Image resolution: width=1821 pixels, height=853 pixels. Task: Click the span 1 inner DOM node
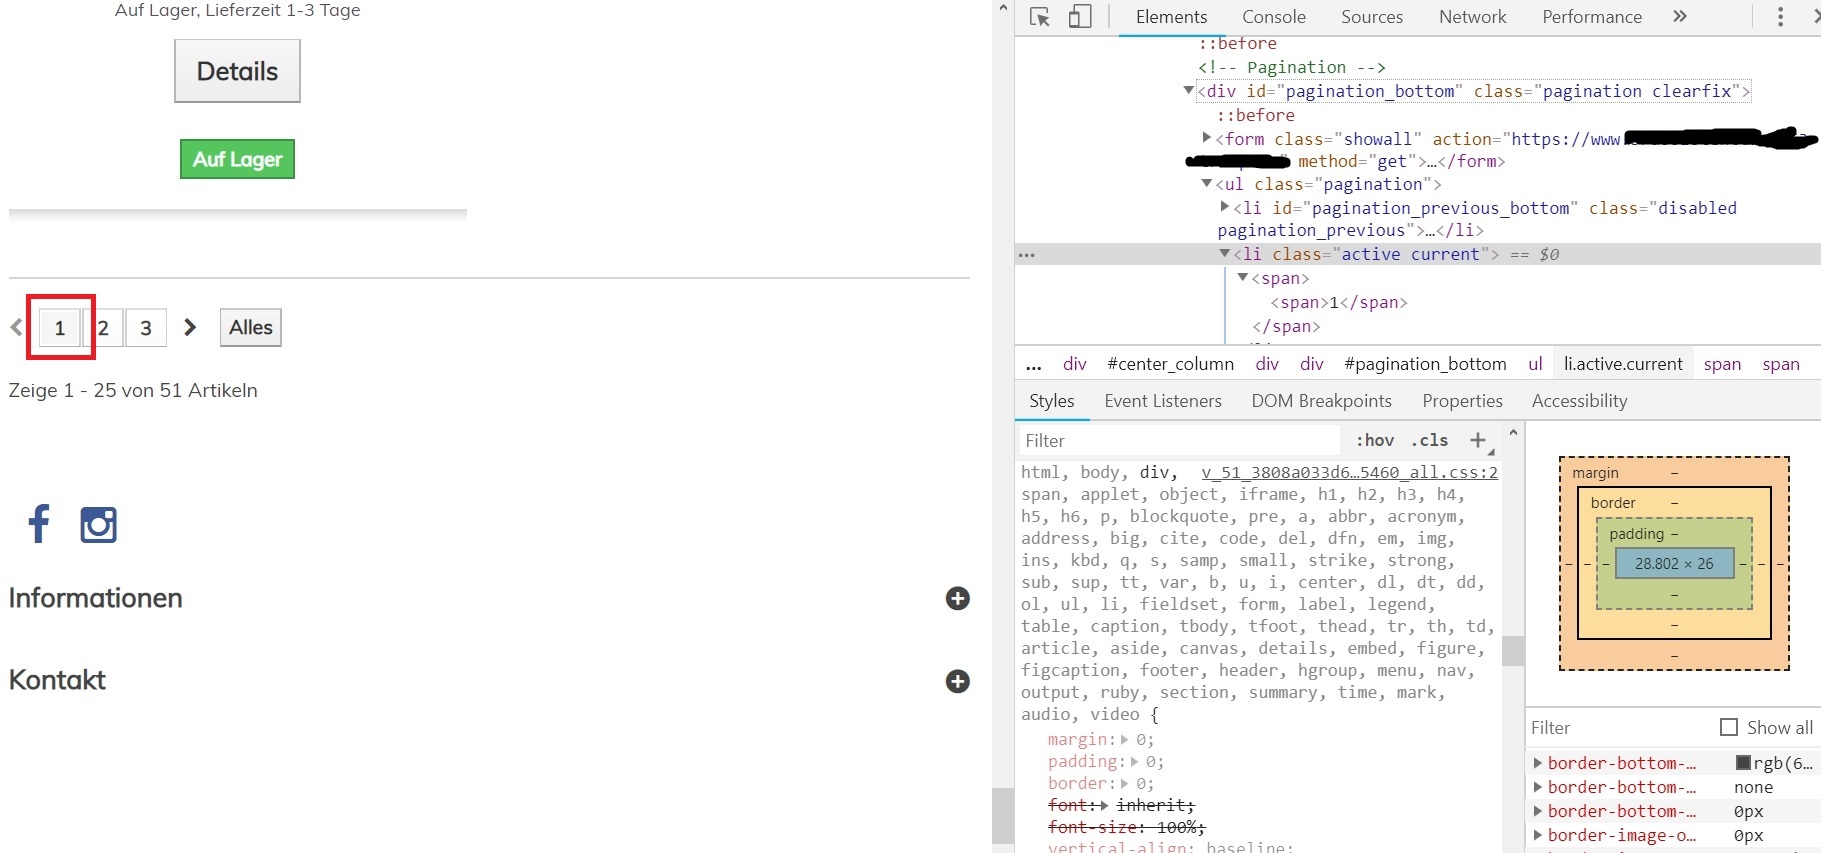coord(1338,302)
